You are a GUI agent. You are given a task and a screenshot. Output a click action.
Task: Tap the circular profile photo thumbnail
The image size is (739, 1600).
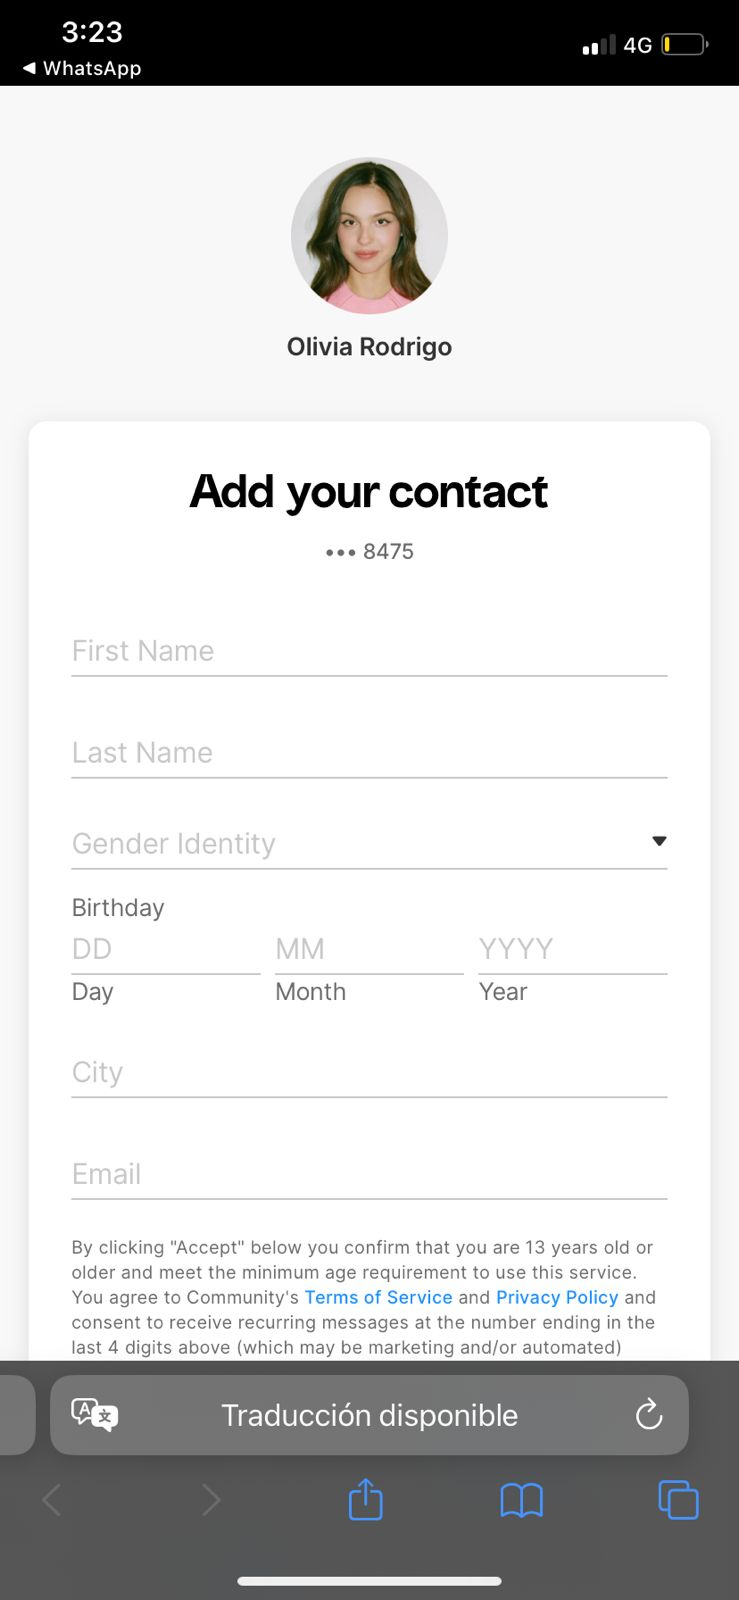(369, 236)
